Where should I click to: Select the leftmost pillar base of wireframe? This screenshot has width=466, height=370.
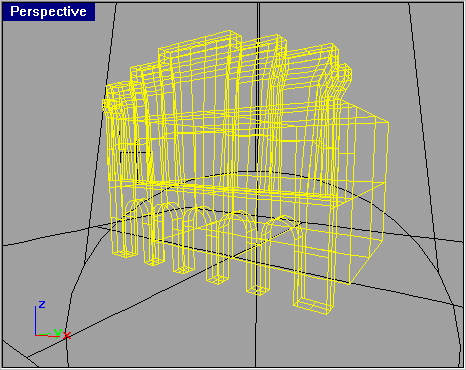coord(125,253)
